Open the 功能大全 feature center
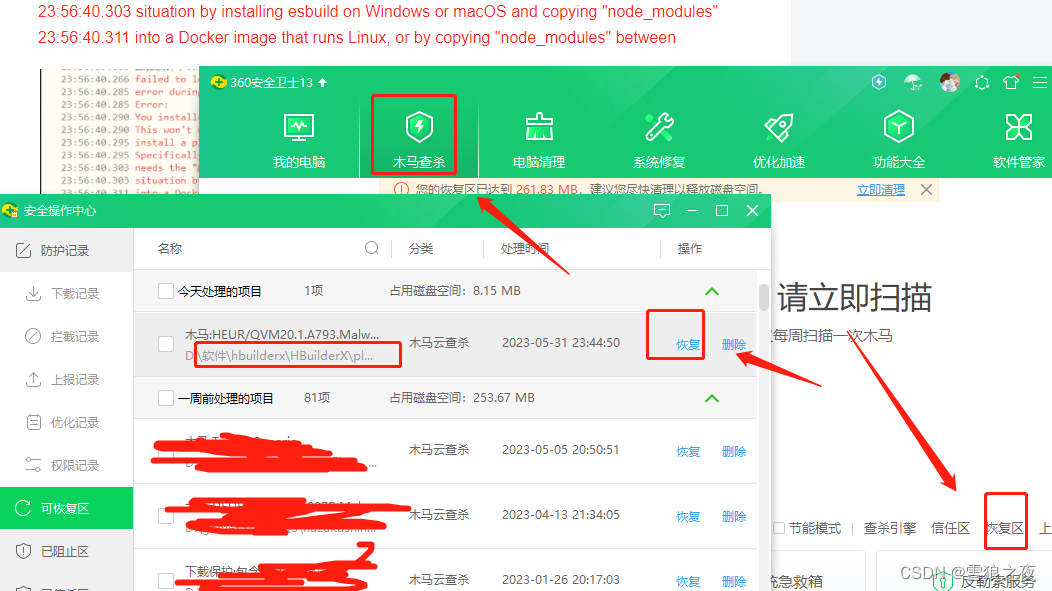This screenshot has height=591, width=1052. (898, 134)
